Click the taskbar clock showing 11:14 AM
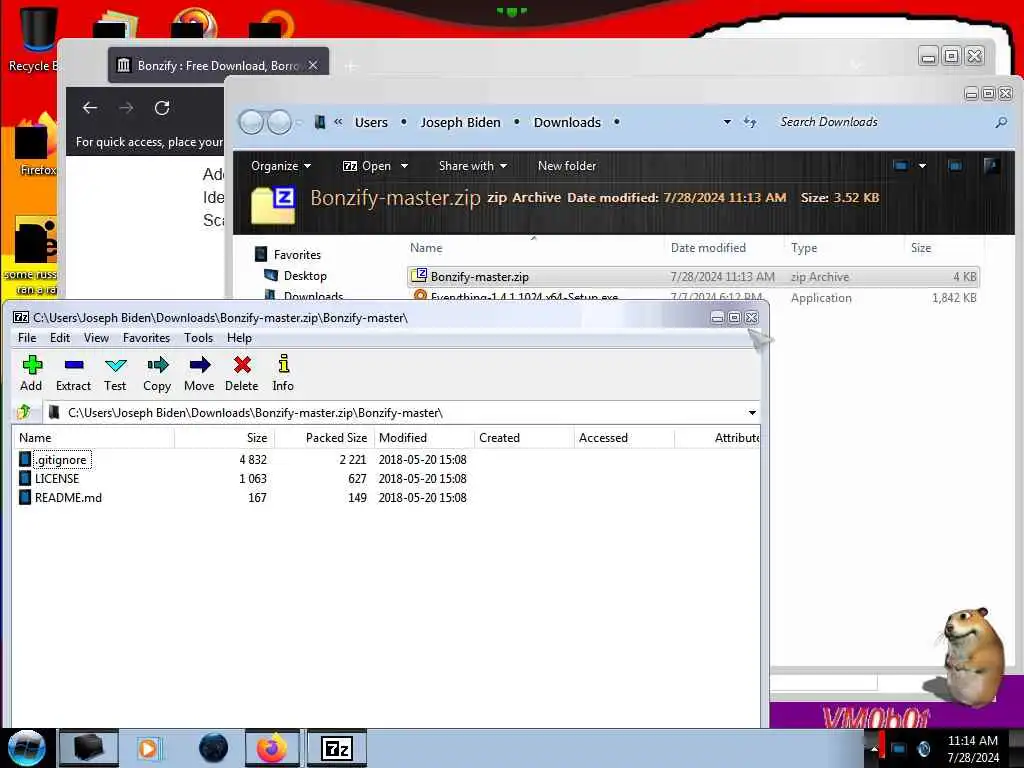 pos(972,748)
